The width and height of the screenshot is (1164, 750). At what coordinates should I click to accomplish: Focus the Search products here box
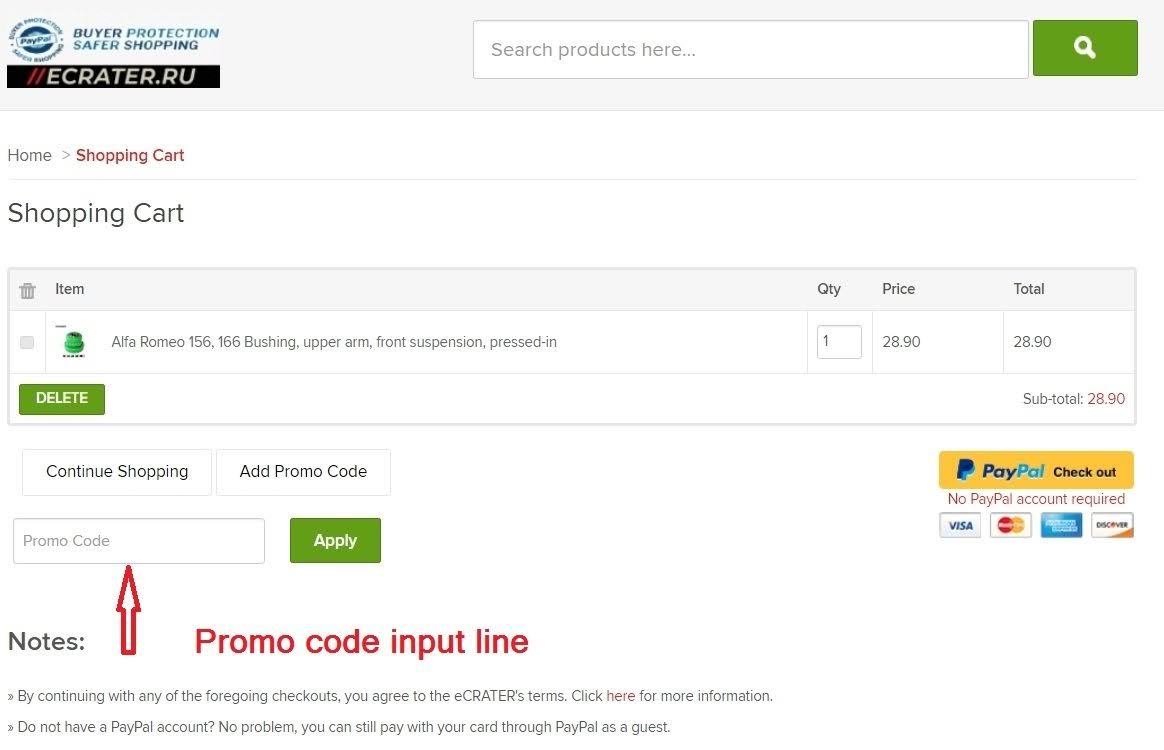coord(750,50)
